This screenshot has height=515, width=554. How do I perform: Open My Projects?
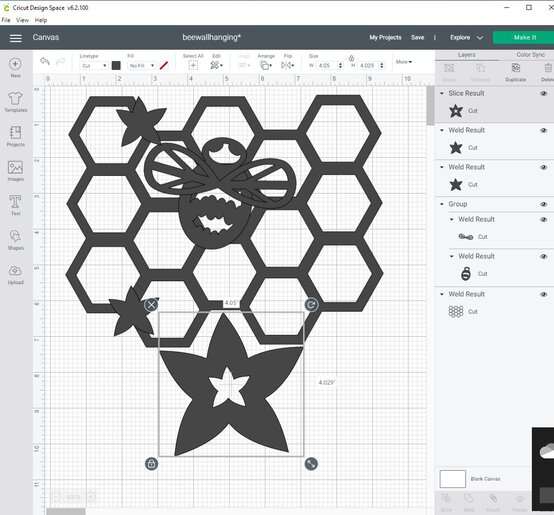point(385,37)
